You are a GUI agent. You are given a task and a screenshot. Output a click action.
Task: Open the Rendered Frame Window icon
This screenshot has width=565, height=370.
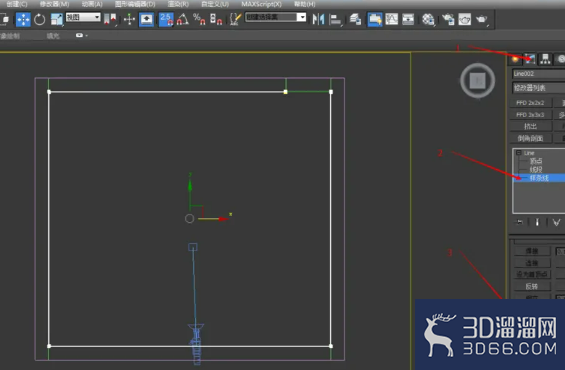(x=464, y=19)
